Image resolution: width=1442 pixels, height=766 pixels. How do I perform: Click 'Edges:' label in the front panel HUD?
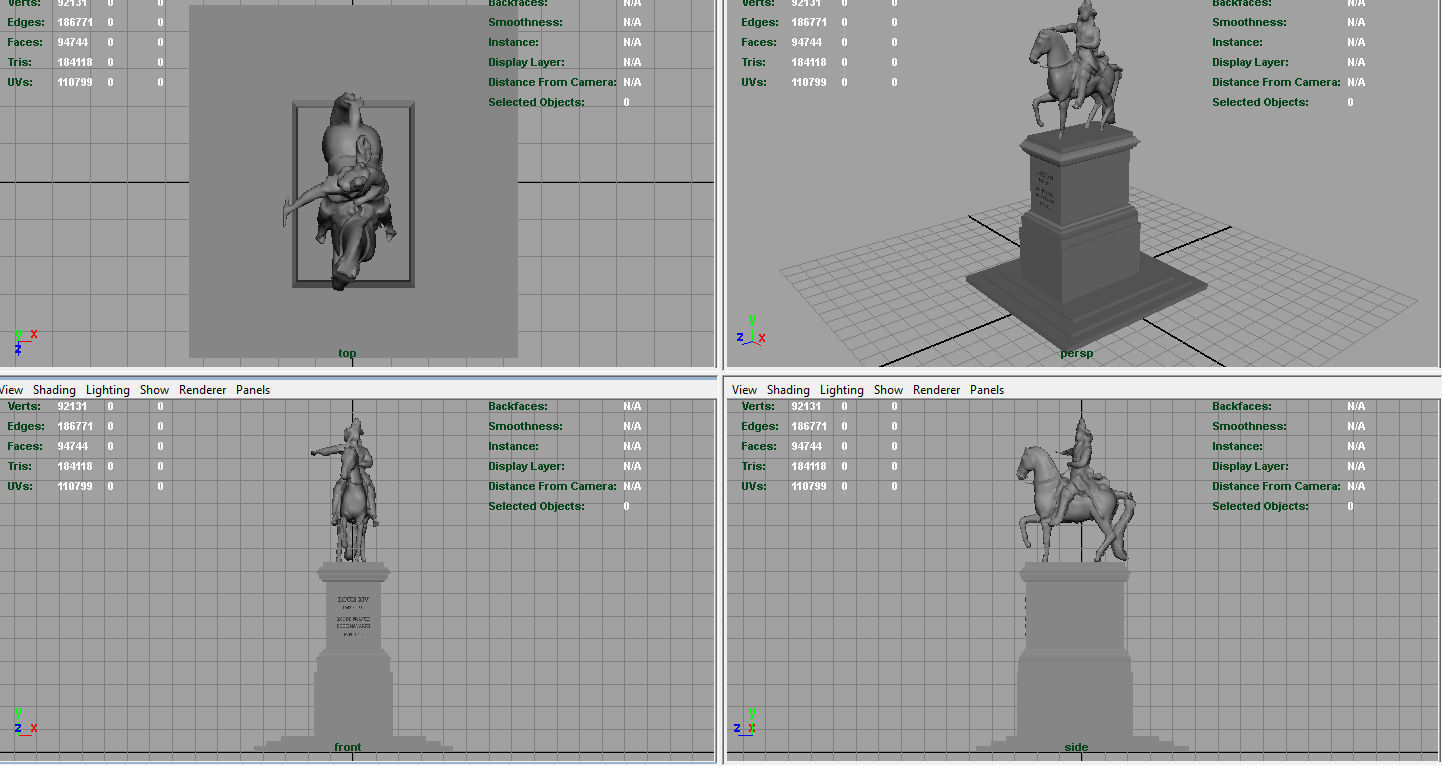pos(27,426)
